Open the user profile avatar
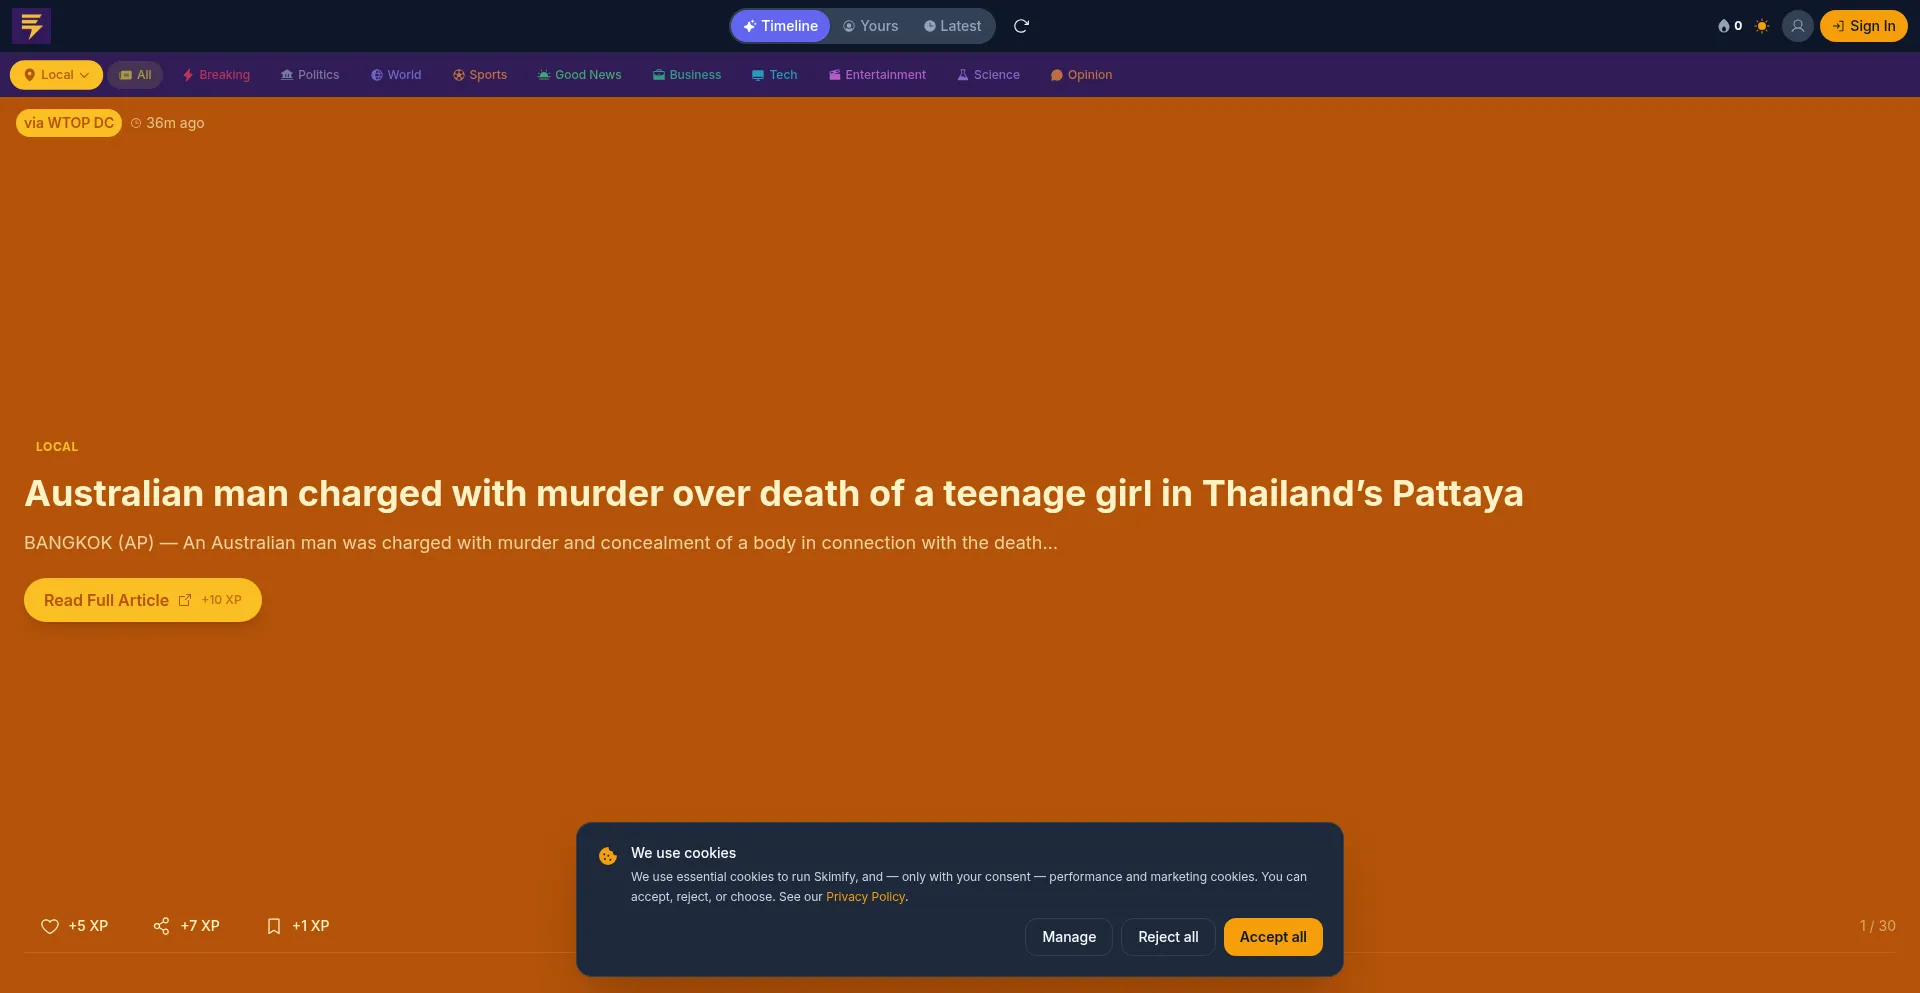Viewport: 1920px width, 993px height. point(1797,26)
